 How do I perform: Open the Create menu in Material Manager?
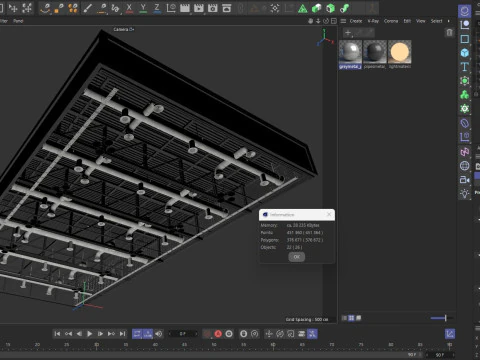point(356,21)
